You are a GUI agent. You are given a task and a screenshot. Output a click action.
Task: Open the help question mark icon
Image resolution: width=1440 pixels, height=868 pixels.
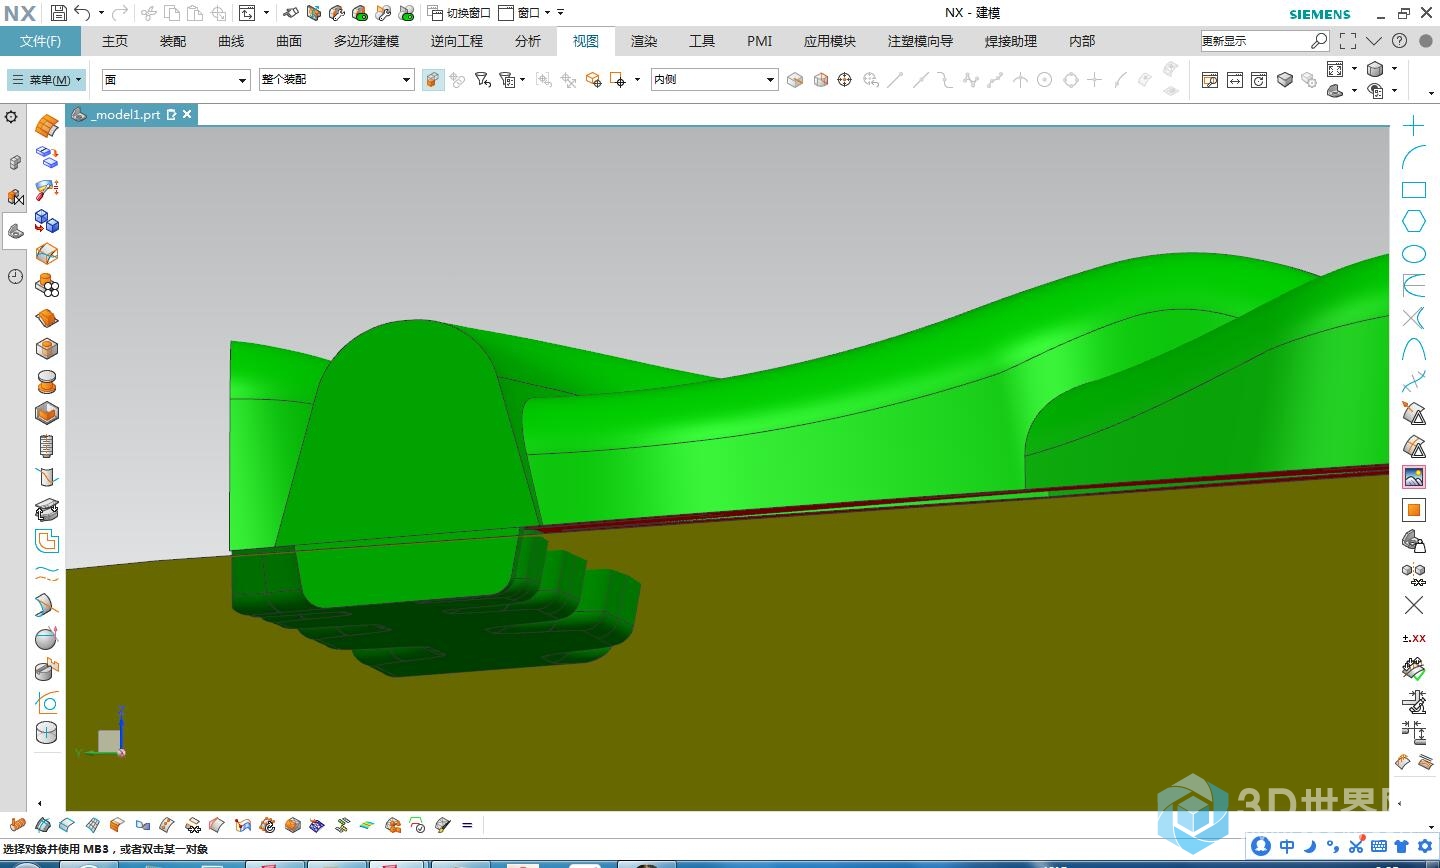1399,41
